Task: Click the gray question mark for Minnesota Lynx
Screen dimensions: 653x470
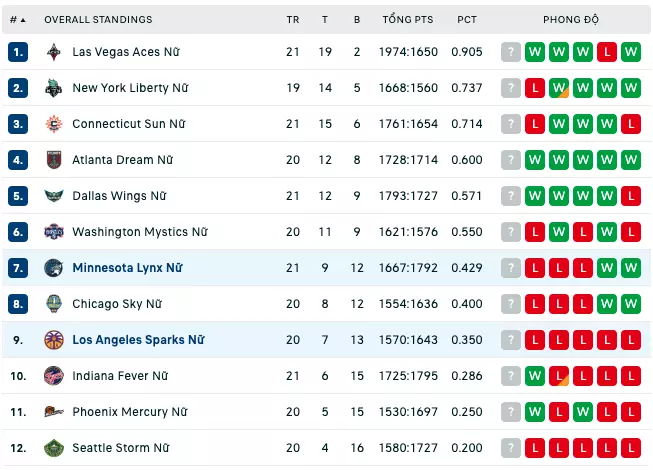Action: pyautogui.click(x=511, y=268)
